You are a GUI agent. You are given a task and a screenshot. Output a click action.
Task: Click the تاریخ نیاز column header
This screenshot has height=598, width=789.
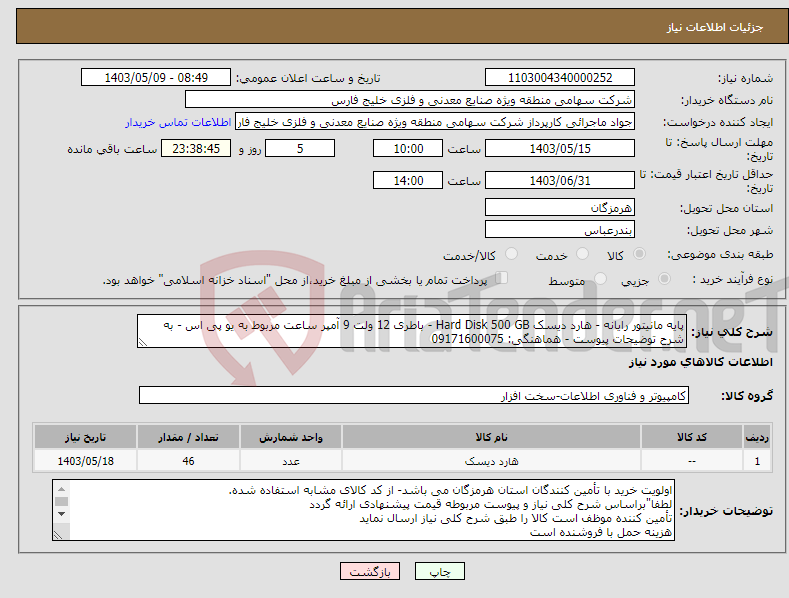(86, 437)
